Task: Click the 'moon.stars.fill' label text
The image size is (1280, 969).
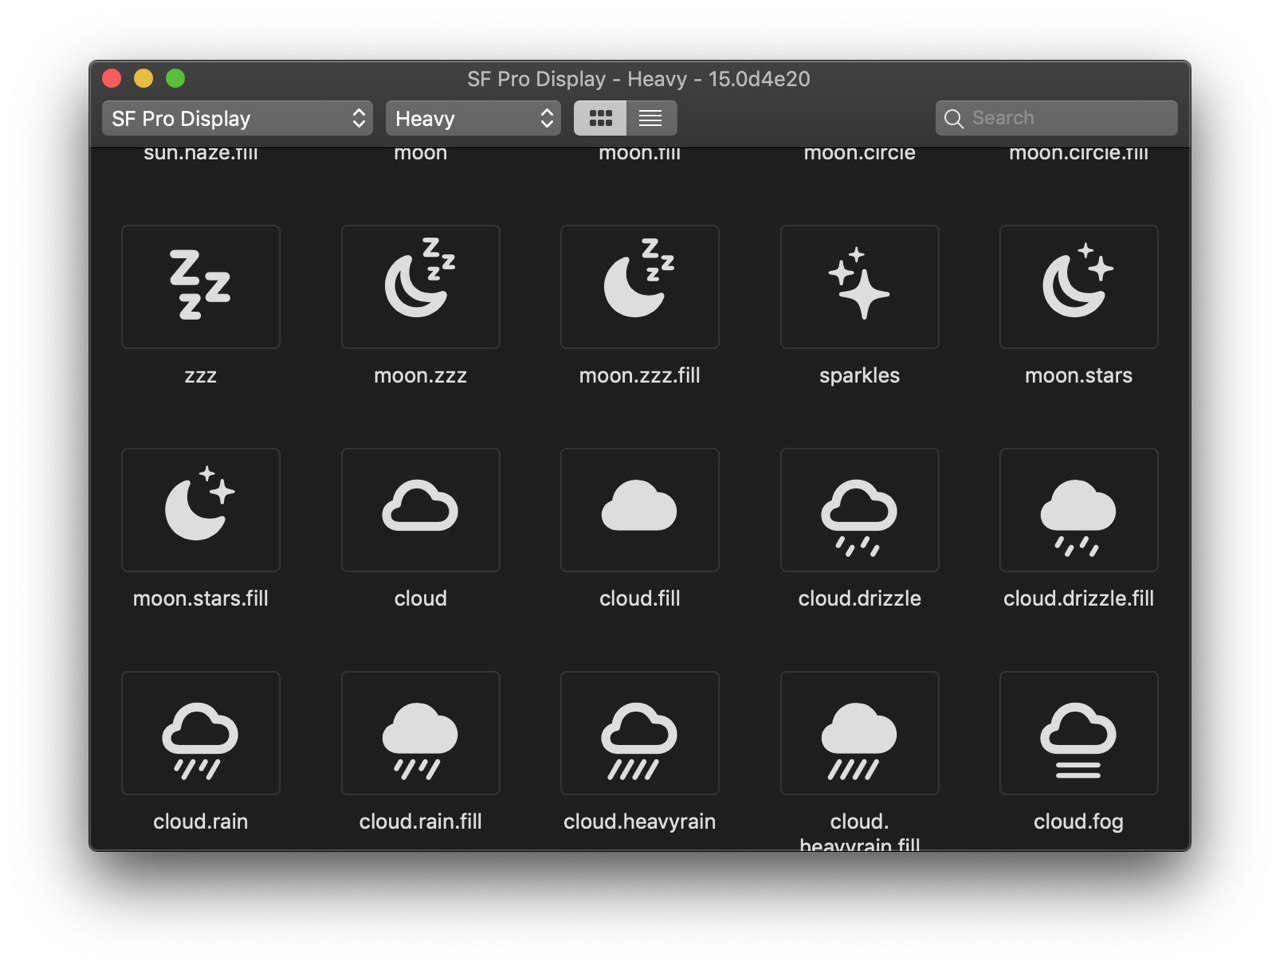Action: point(200,599)
